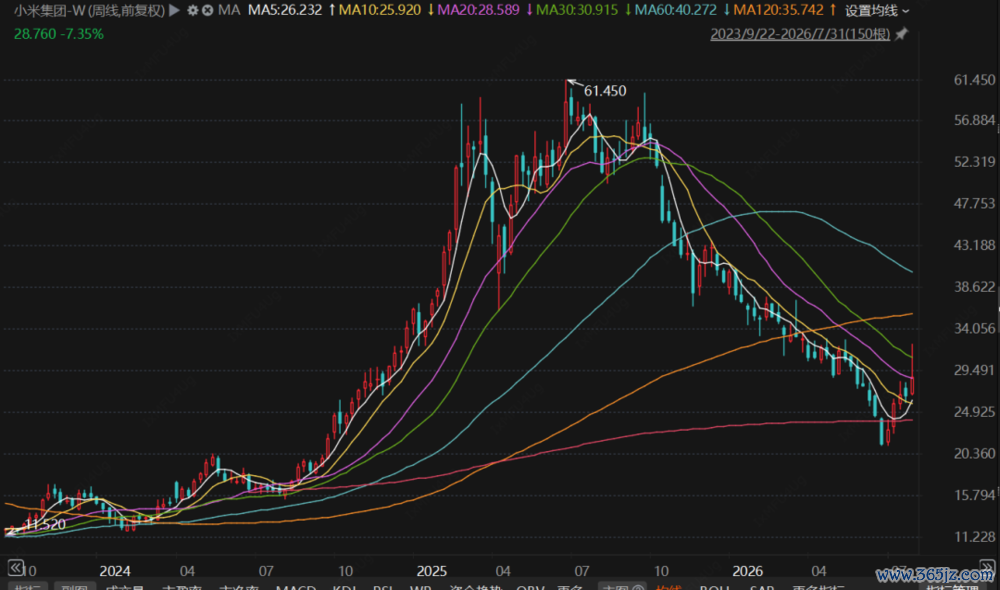Viewport: 1000px width, 590px height.
Task: Click the MA indicator label
Action: [229, 10]
